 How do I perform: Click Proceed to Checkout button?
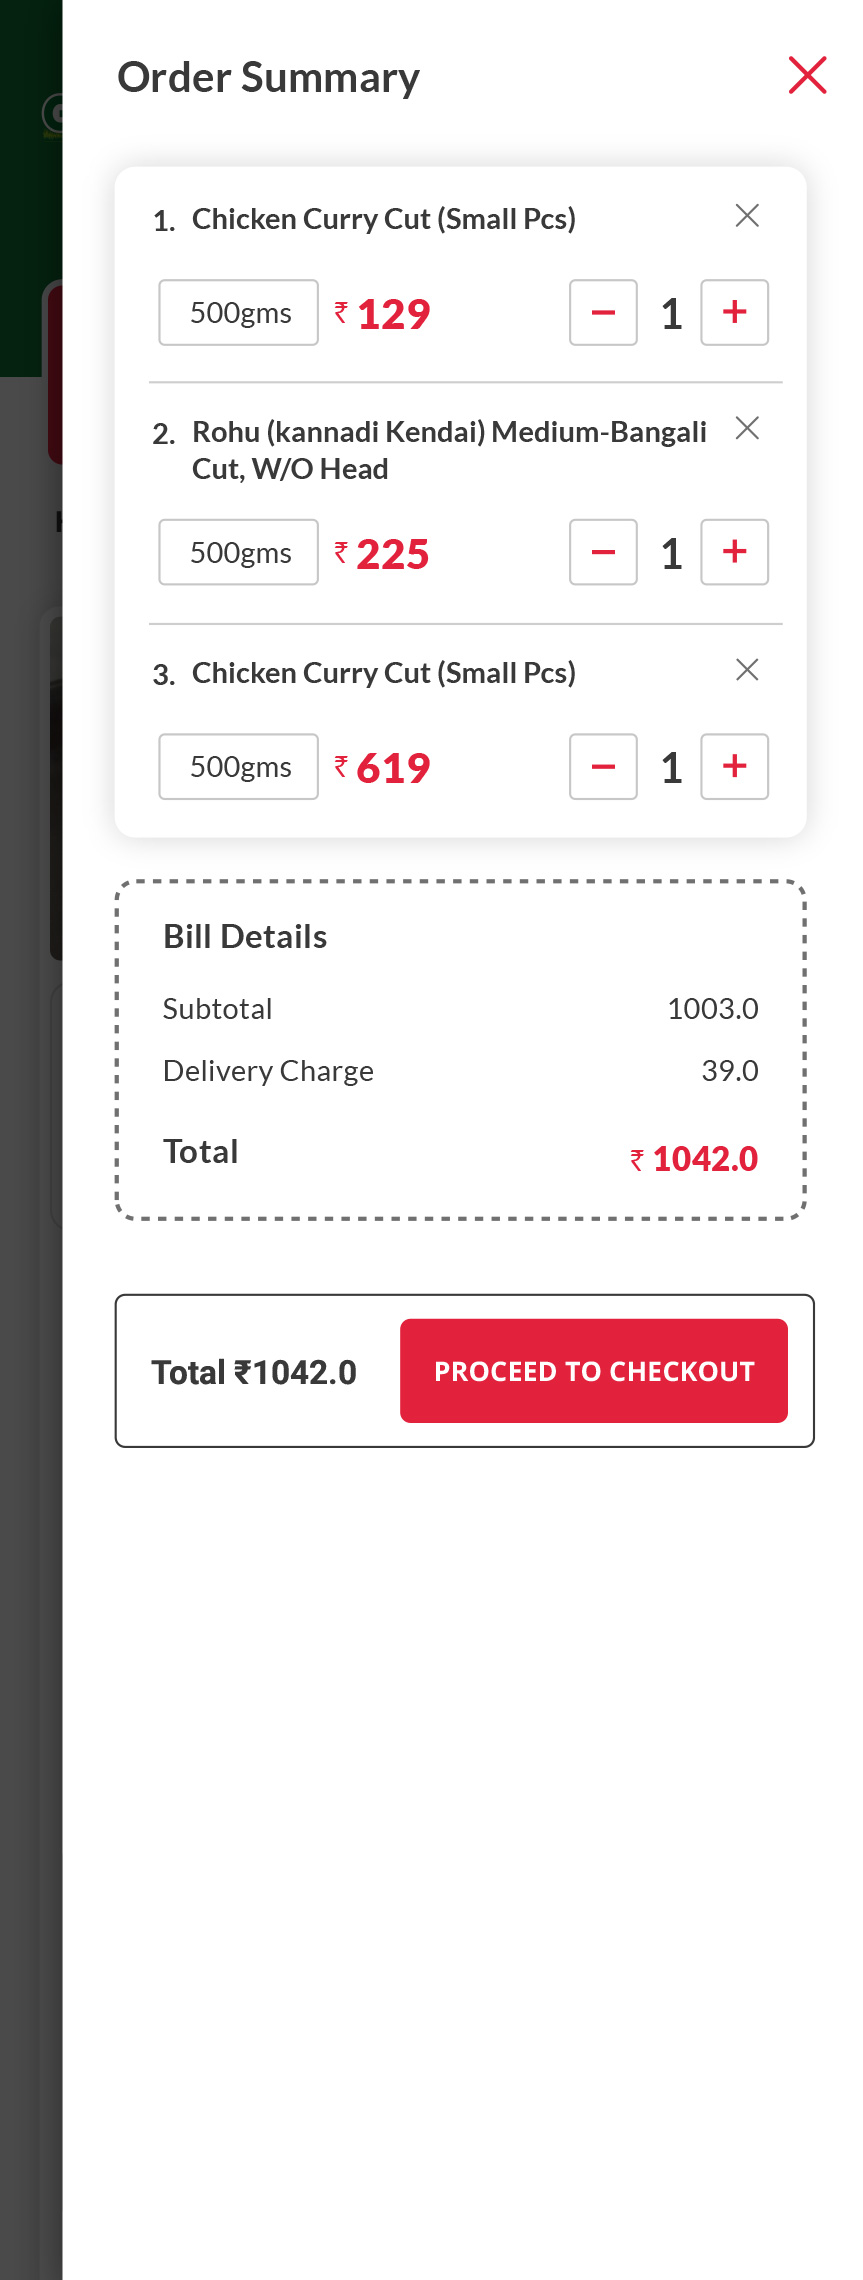[594, 1371]
